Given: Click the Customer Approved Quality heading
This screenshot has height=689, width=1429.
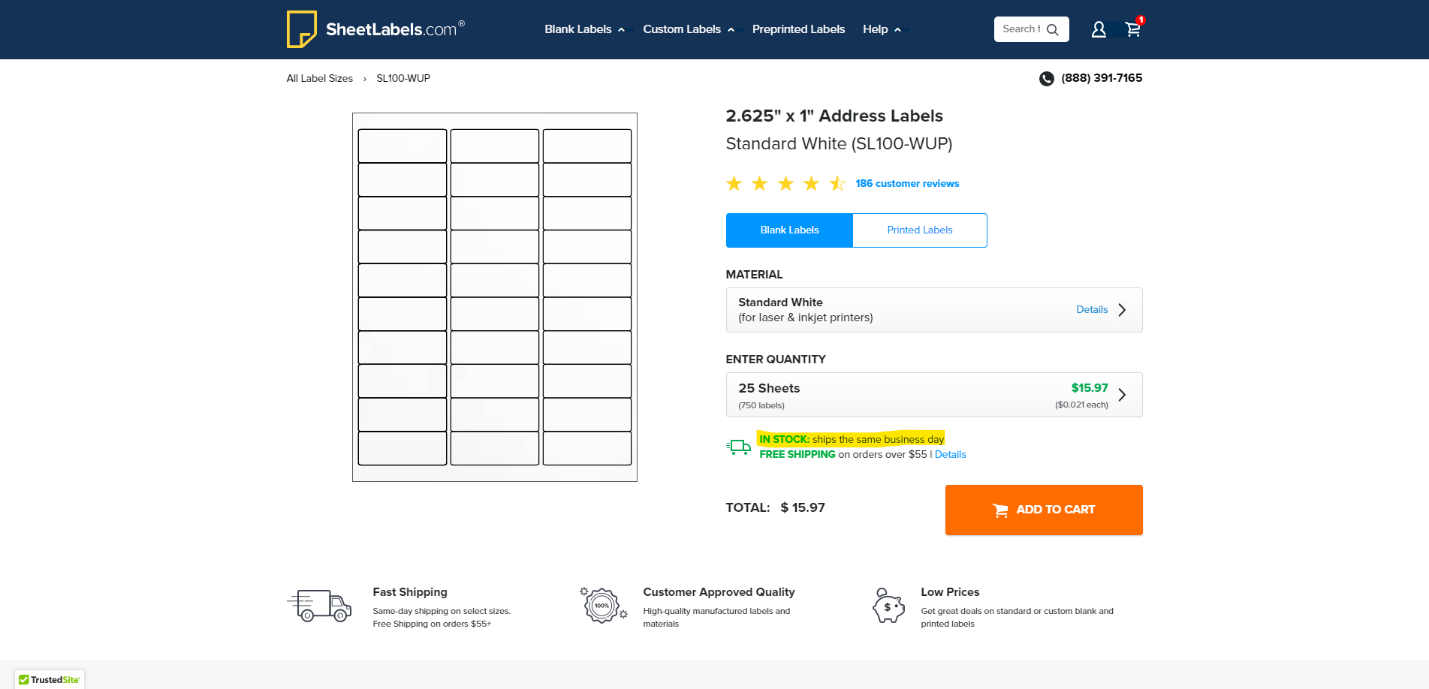Looking at the screenshot, I should (x=719, y=592).
